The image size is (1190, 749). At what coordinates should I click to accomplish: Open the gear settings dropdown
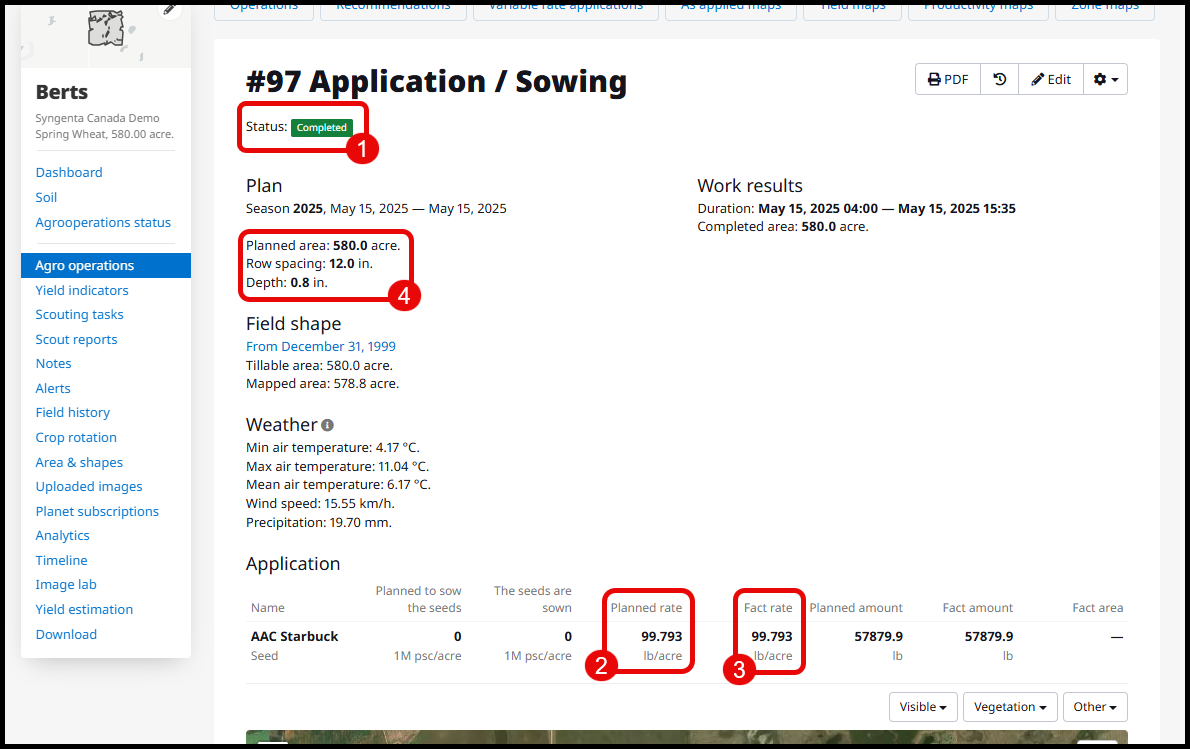(x=1105, y=80)
